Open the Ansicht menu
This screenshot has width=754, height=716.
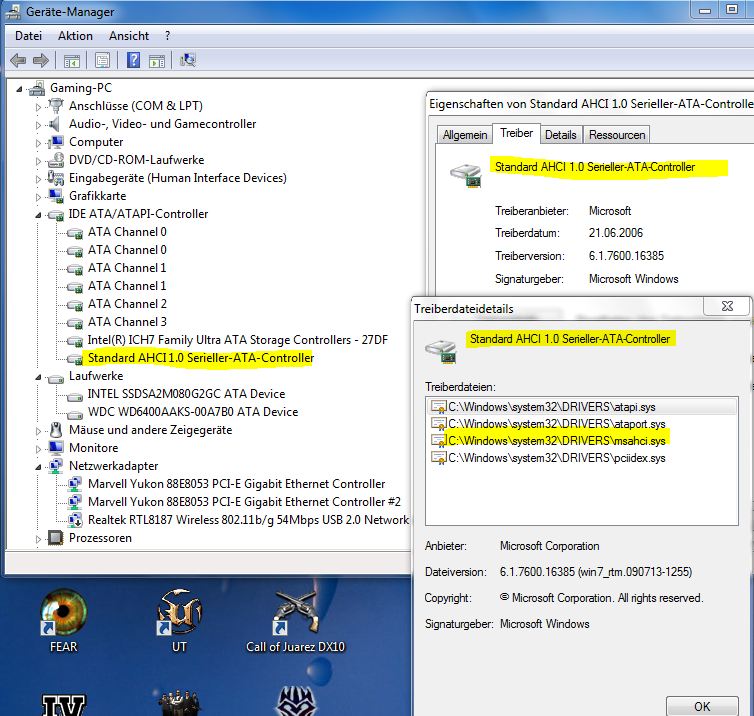129,36
